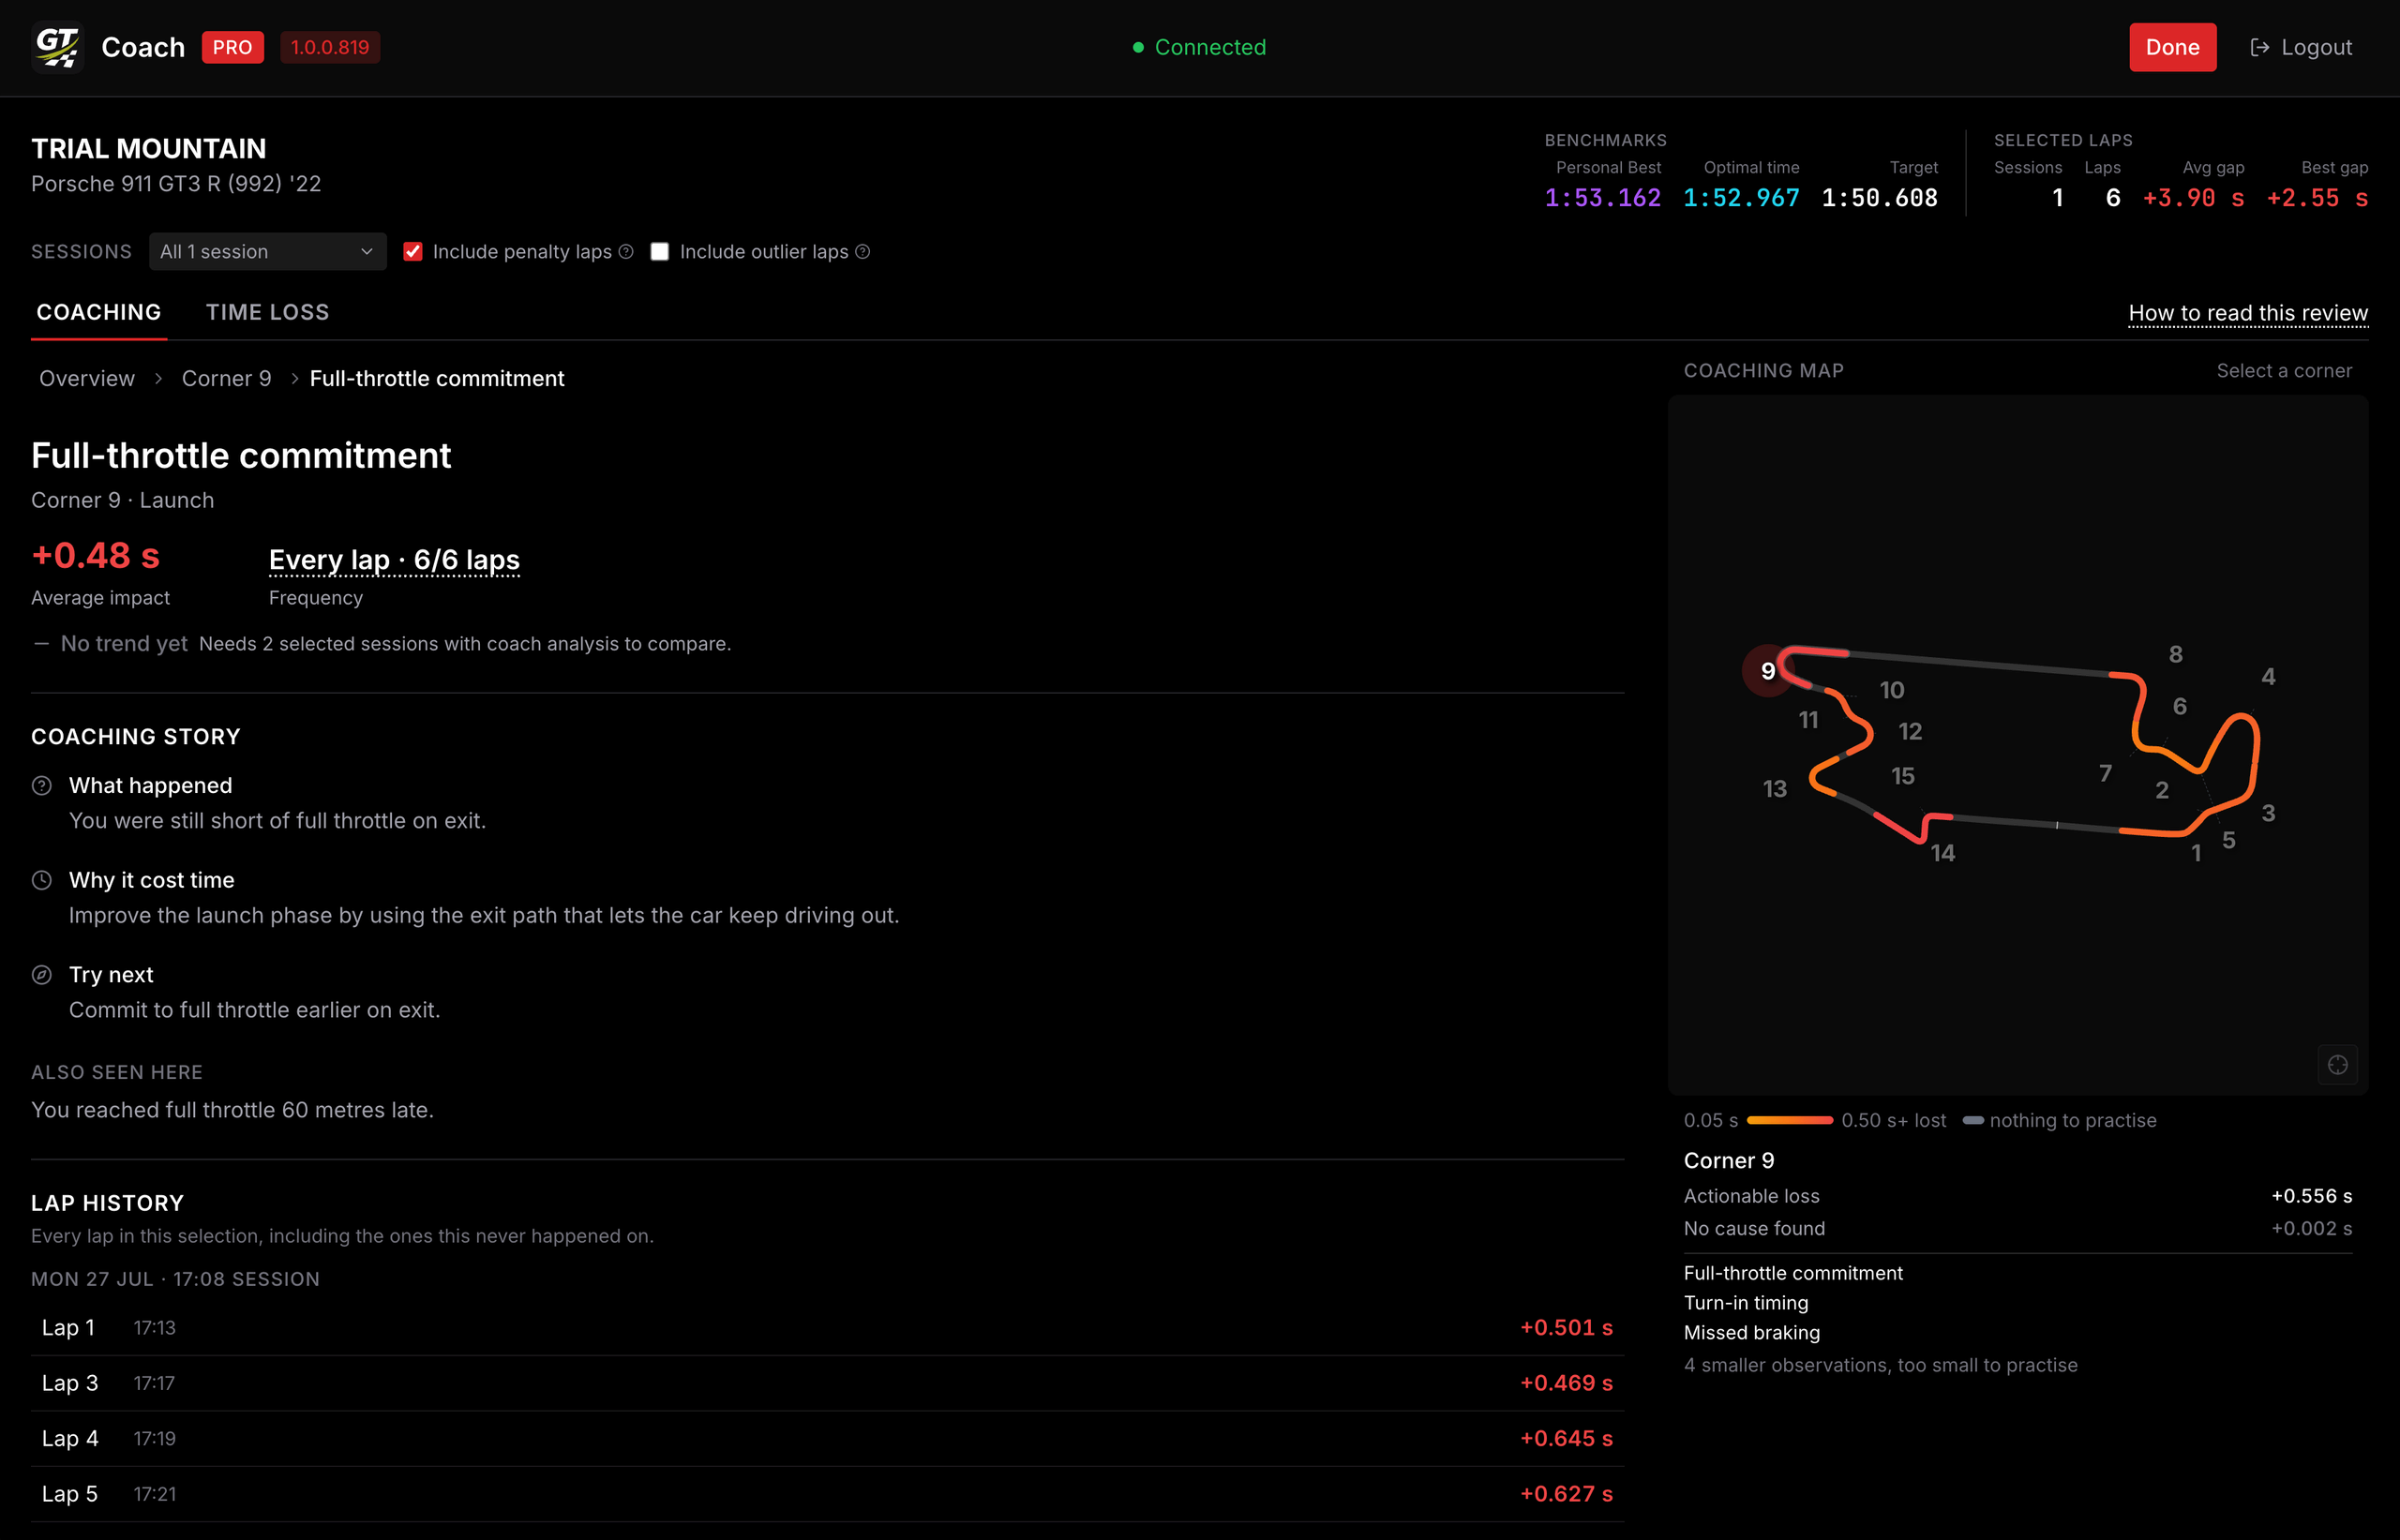Select corner 9 marker on the coaching map
Screen dimensions: 2400x1540
click(x=1768, y=671)
